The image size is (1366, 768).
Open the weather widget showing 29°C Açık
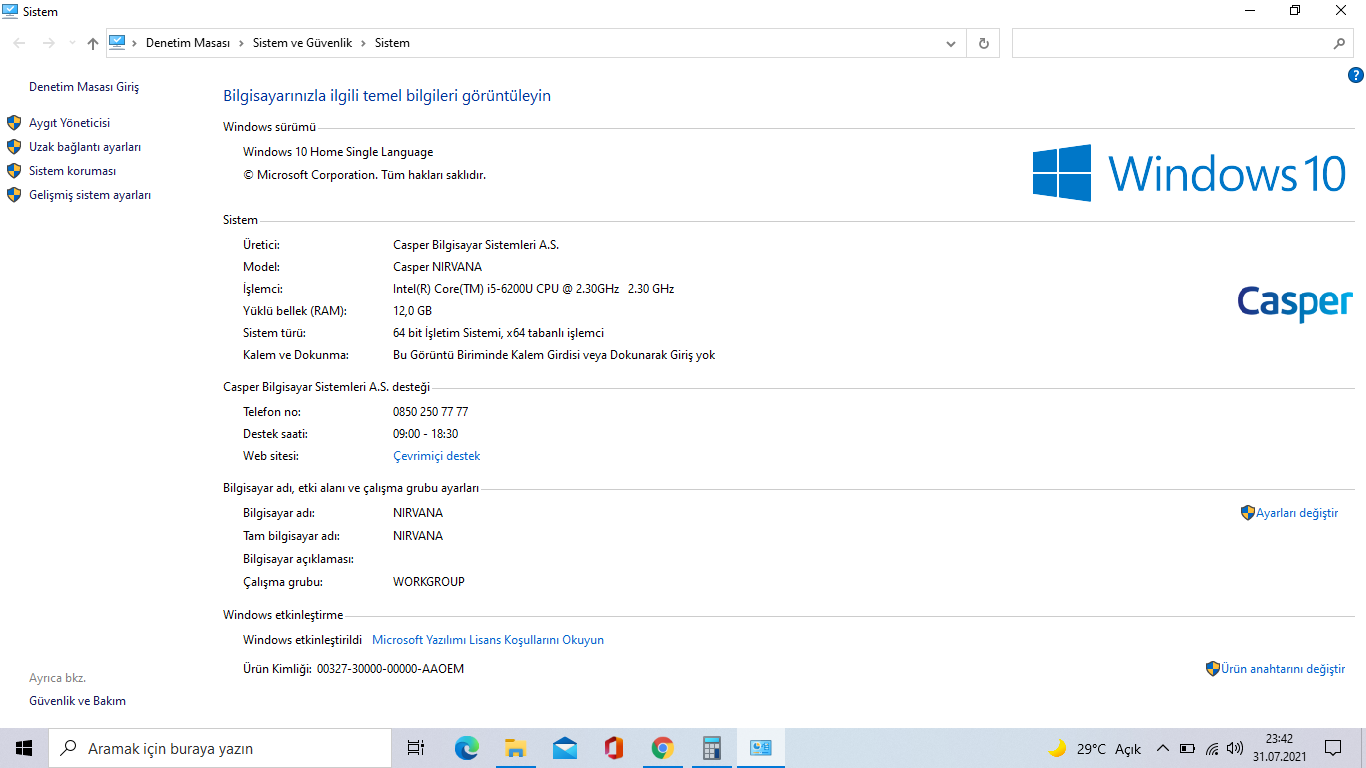click(x=1094, y=748)
